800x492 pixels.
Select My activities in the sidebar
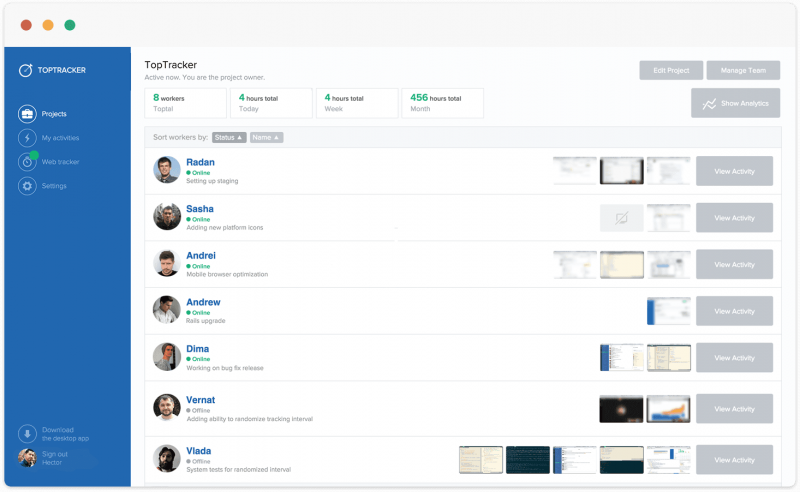[x=60, y=138]
